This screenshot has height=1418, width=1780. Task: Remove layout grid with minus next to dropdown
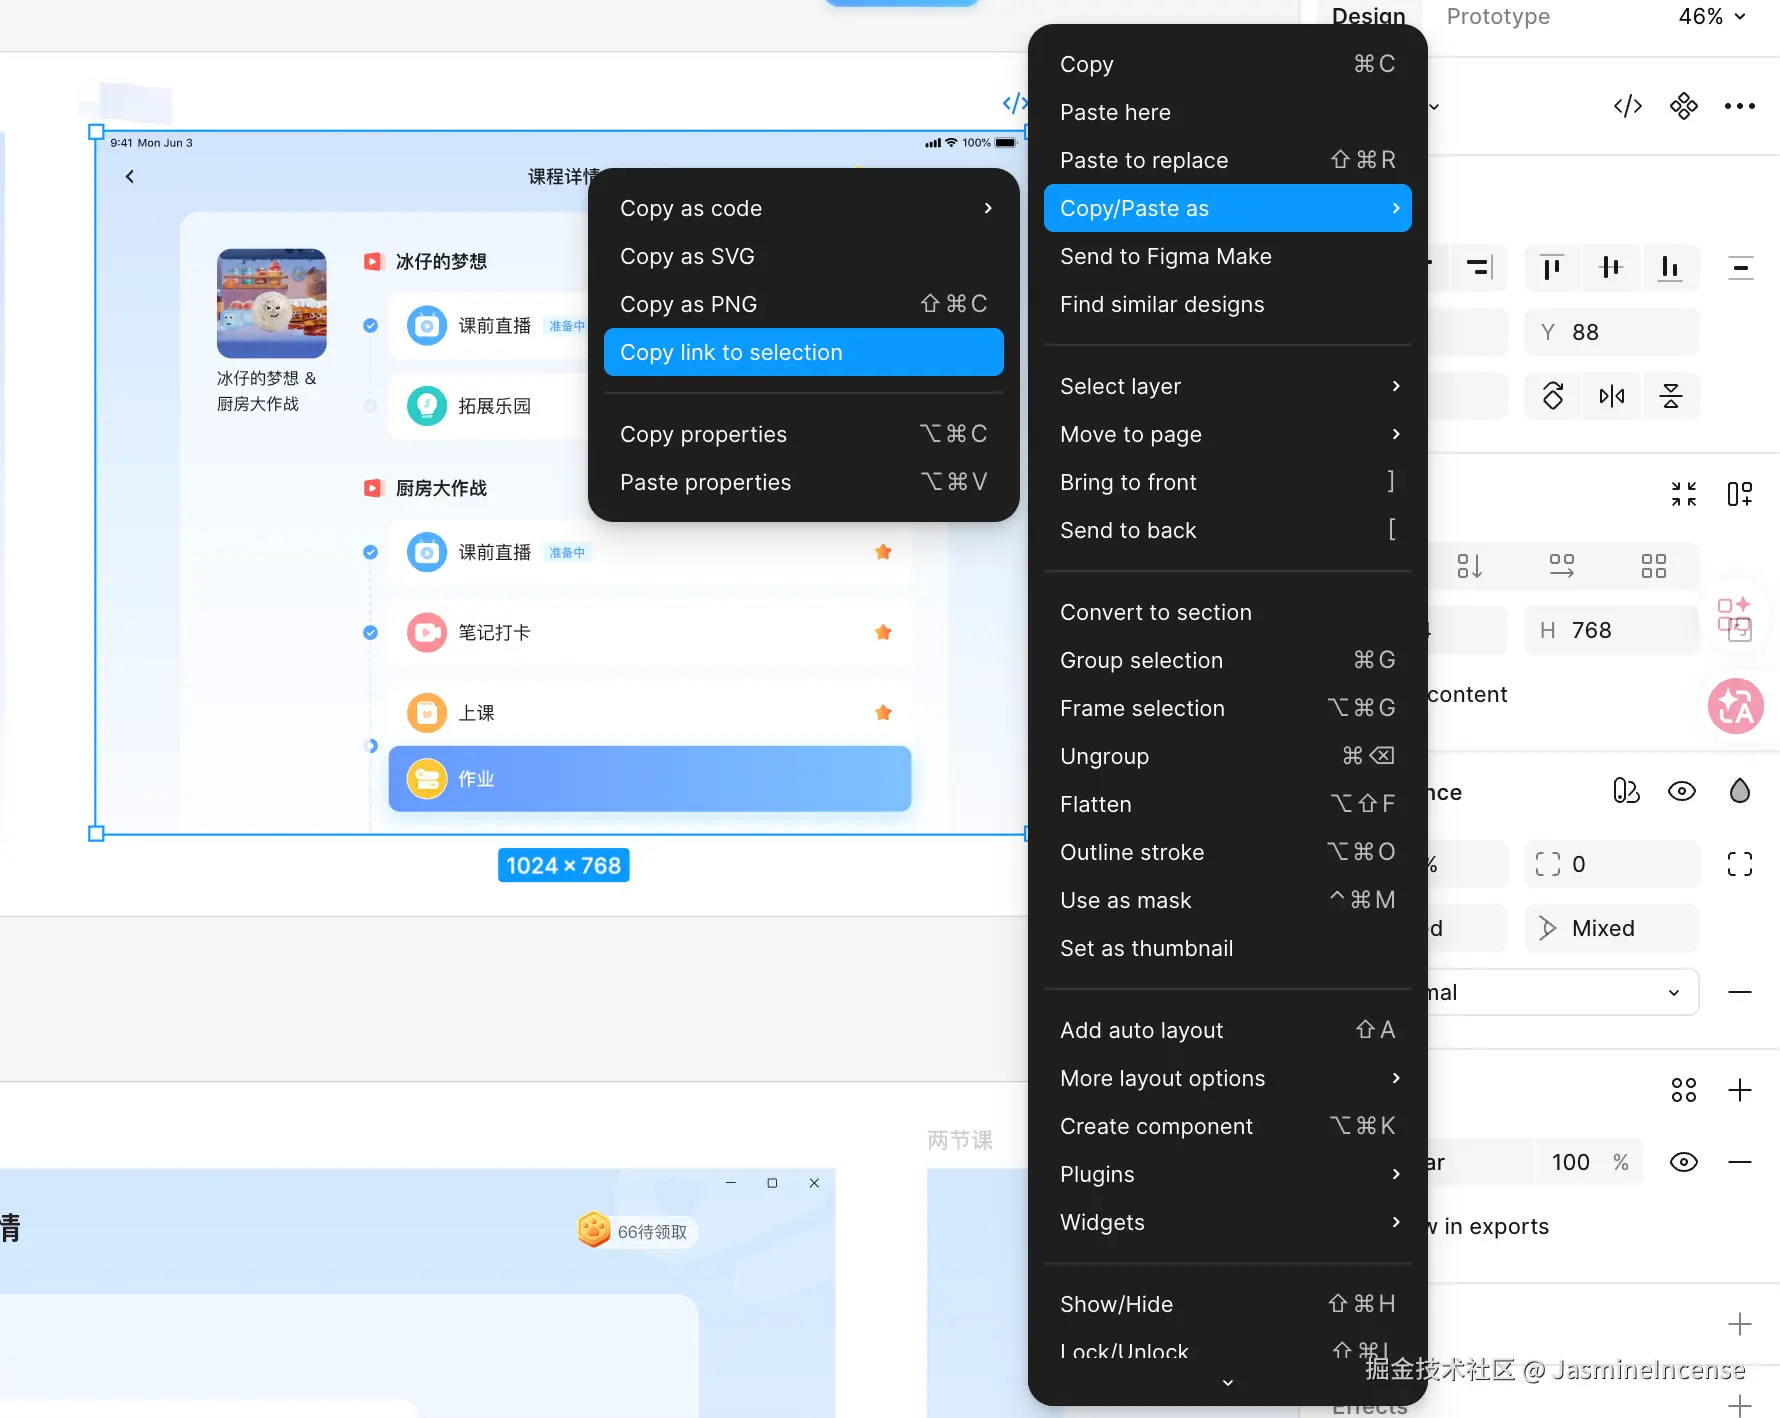[x=1740, y=992]
